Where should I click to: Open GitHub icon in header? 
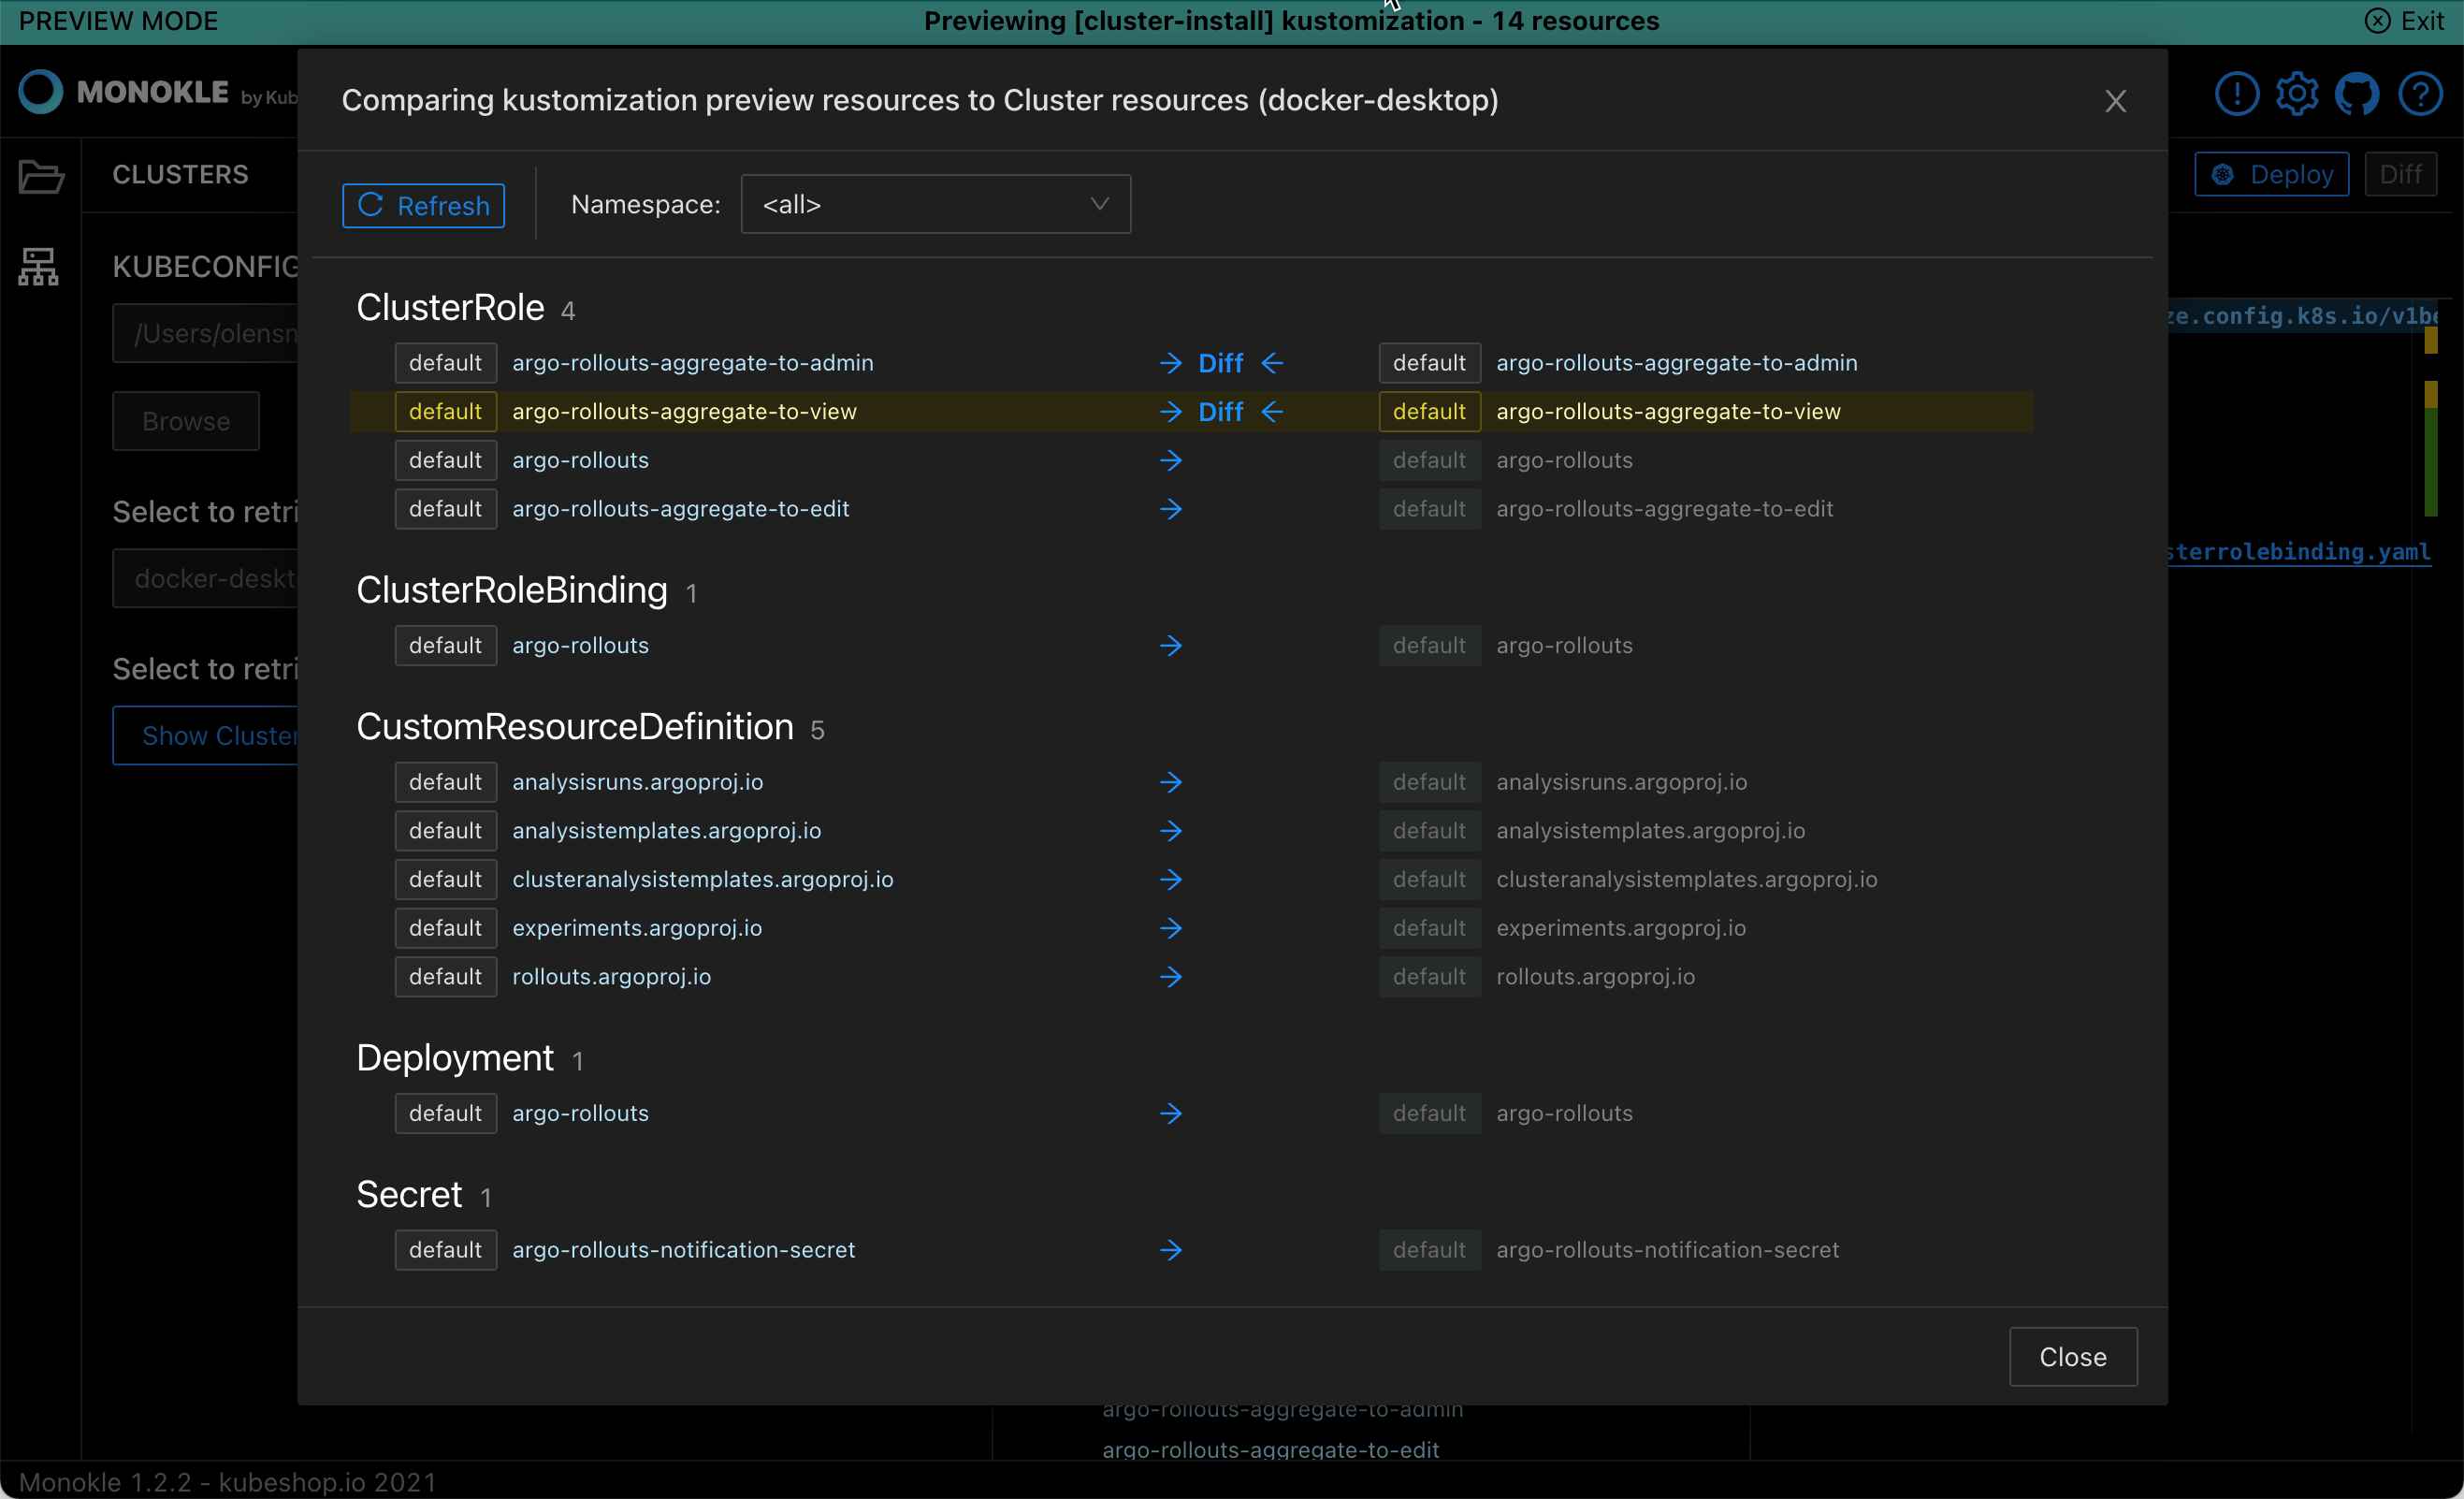click(x=2357, y=94)
